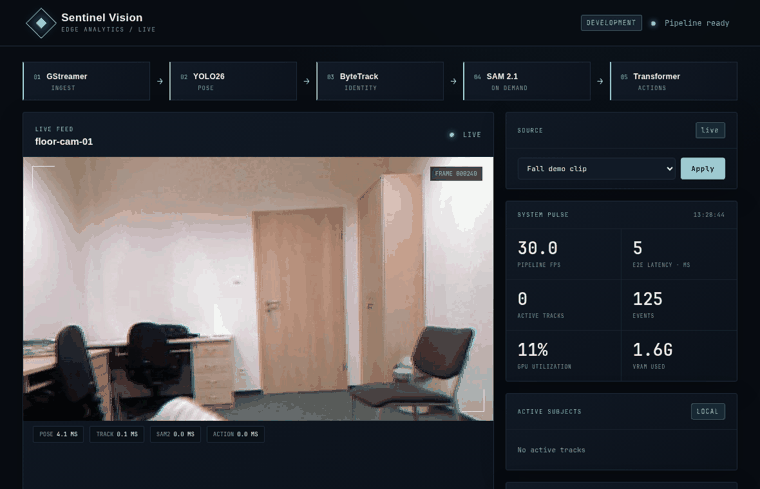Image resolution: width=760 pixels, height=489 pixels.
Task: Click the arrow between ByteTrack and SAM 2.1
Action: [453, 81]
